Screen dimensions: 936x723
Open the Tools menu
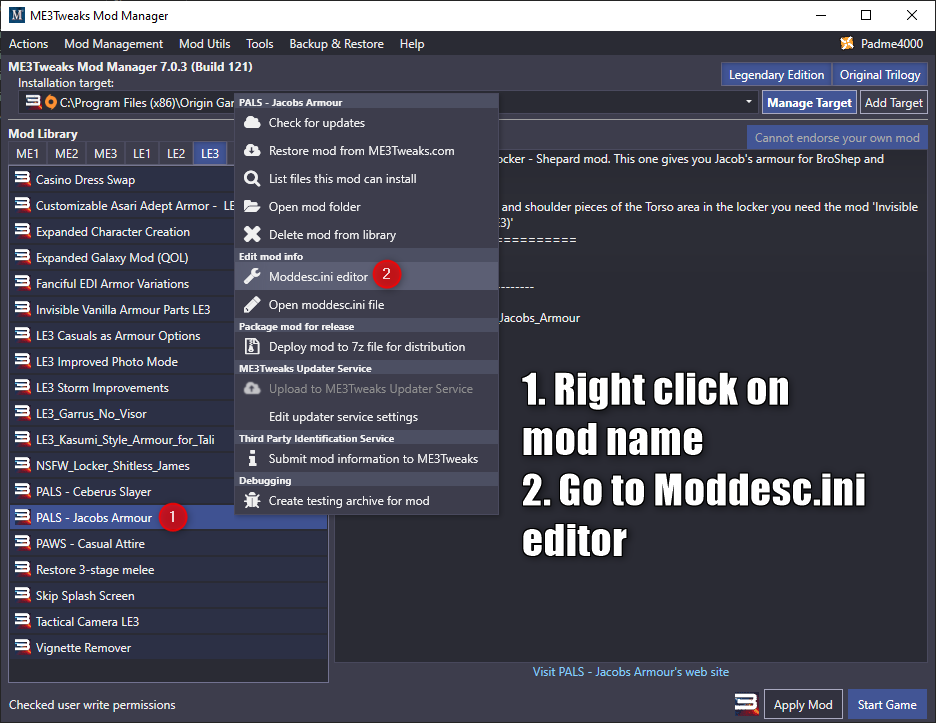[260, 44]
